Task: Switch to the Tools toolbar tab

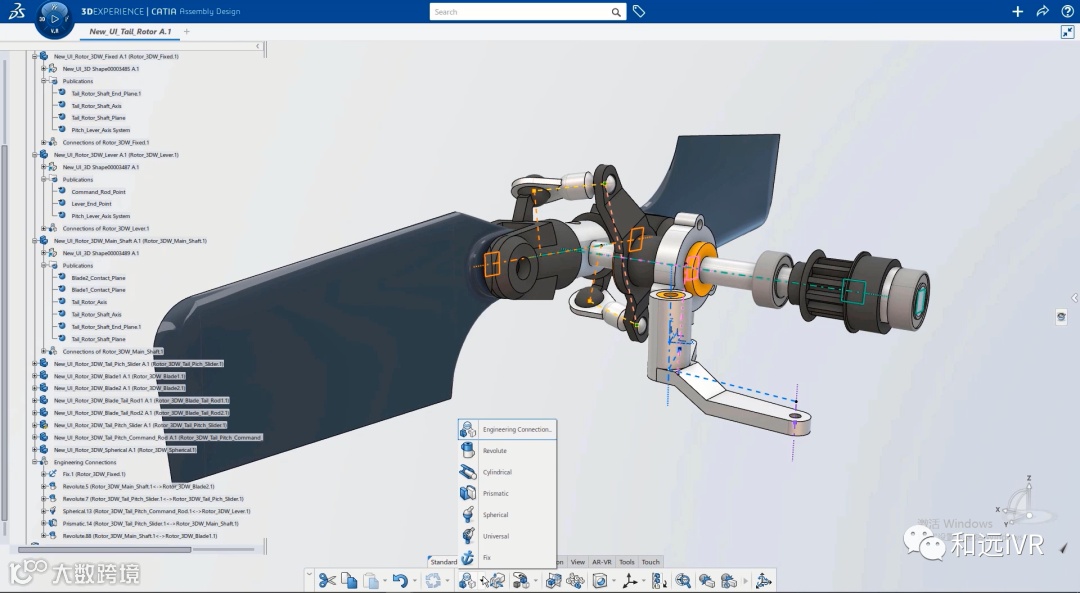Action: click(x=627, y=562)
